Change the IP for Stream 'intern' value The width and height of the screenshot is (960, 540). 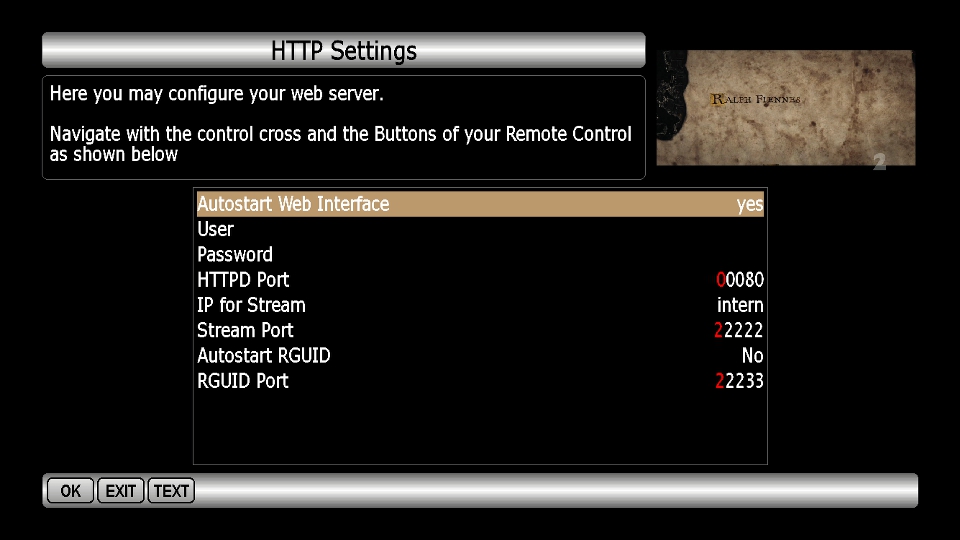[x=740, y=305]
